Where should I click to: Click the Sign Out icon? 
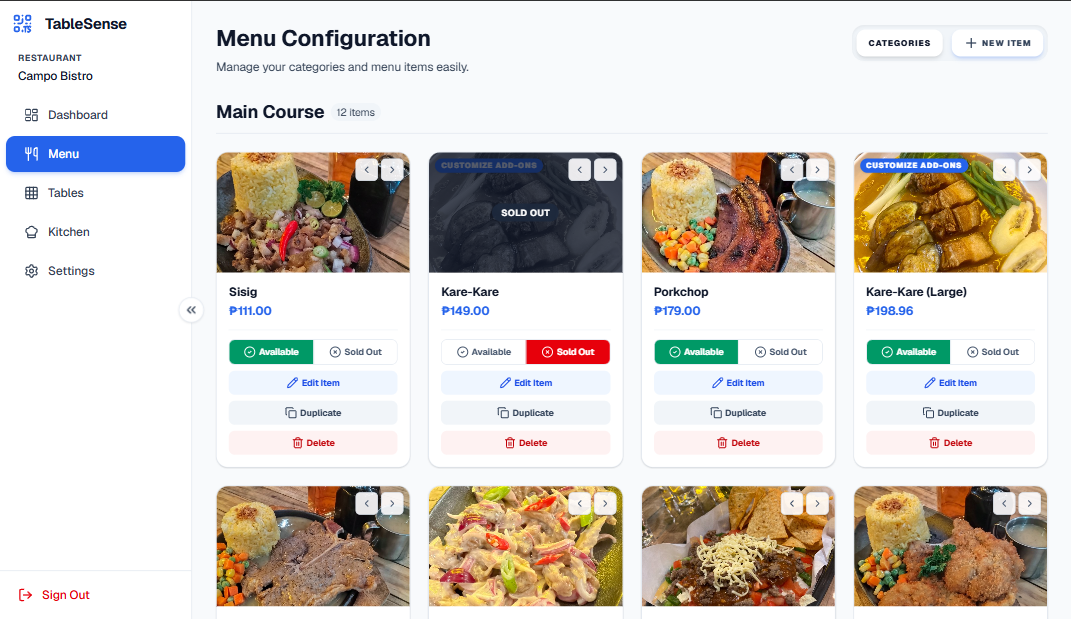[x=25, y=594]
